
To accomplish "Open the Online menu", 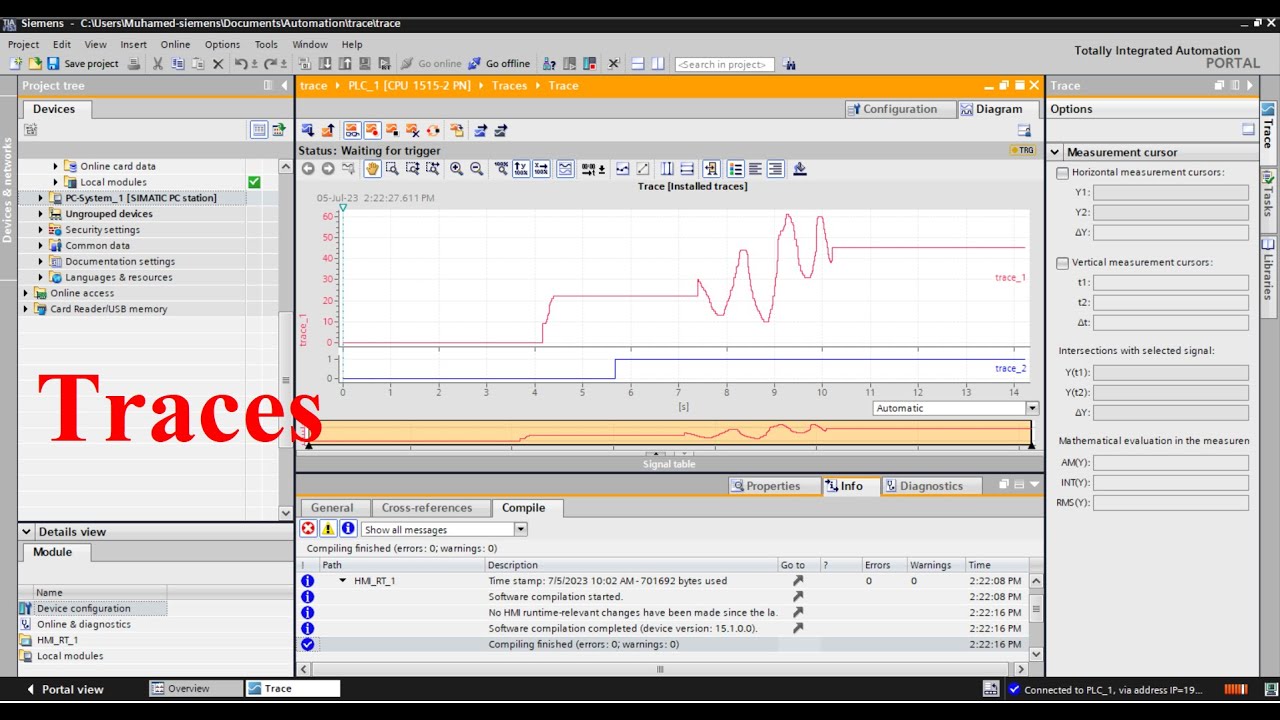I will (175, 44).
